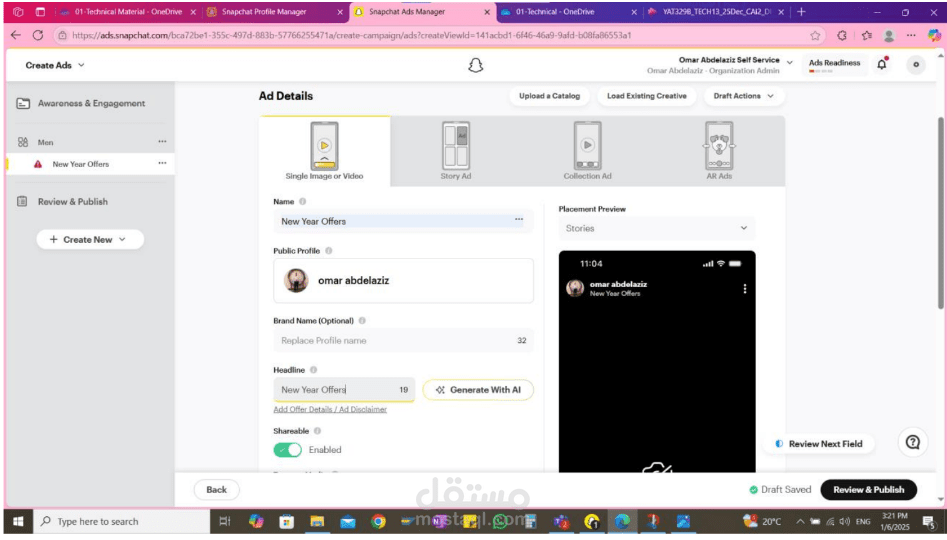Open the three-dot menu for Men ad set

(x=162, y=141)
